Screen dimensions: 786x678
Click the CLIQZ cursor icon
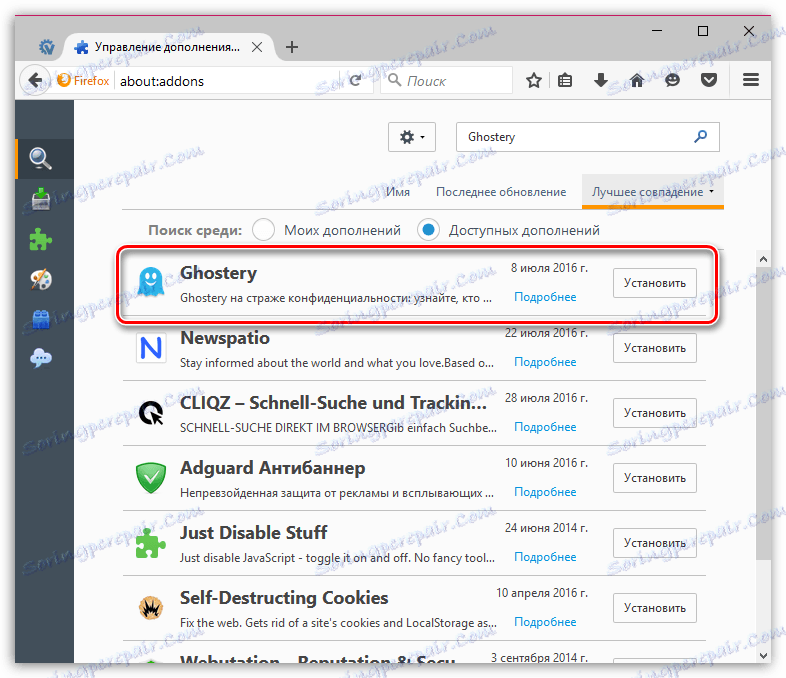tap(150, 412)
